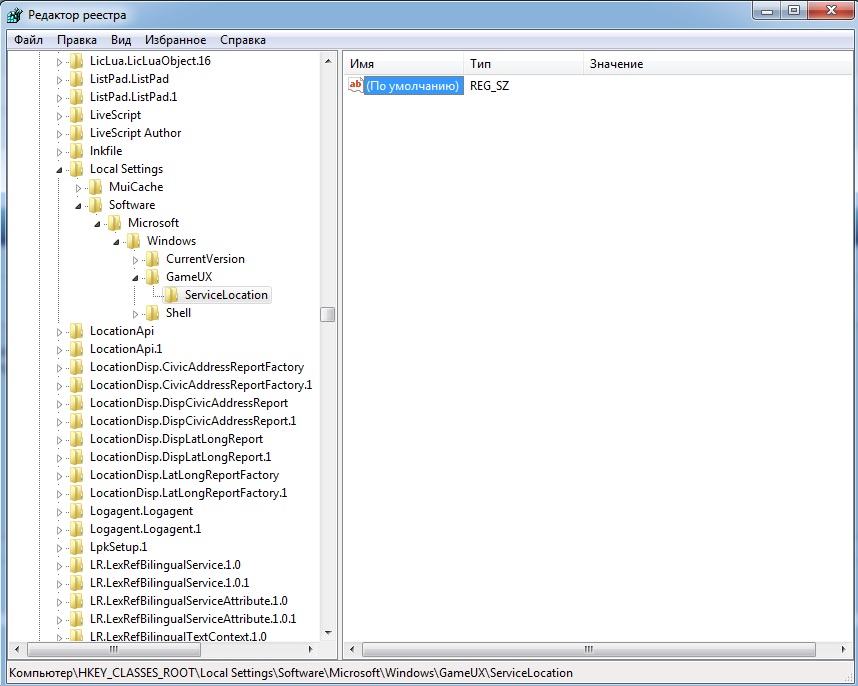The image size is (858, 686).
Task: Expand the CurrentVersion tree node
Action: pyautogui.click(x=135, y=260)
